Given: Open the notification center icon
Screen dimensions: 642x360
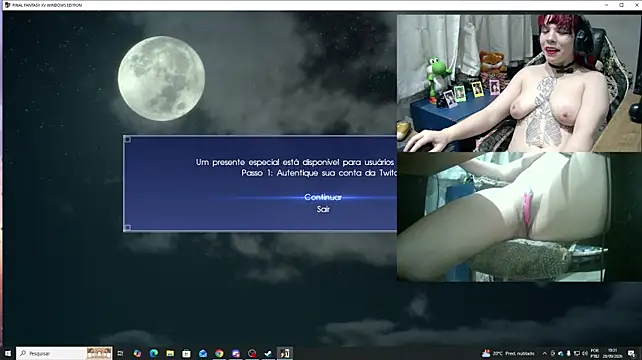Looking at the screenshot, I should click(632, 353).
